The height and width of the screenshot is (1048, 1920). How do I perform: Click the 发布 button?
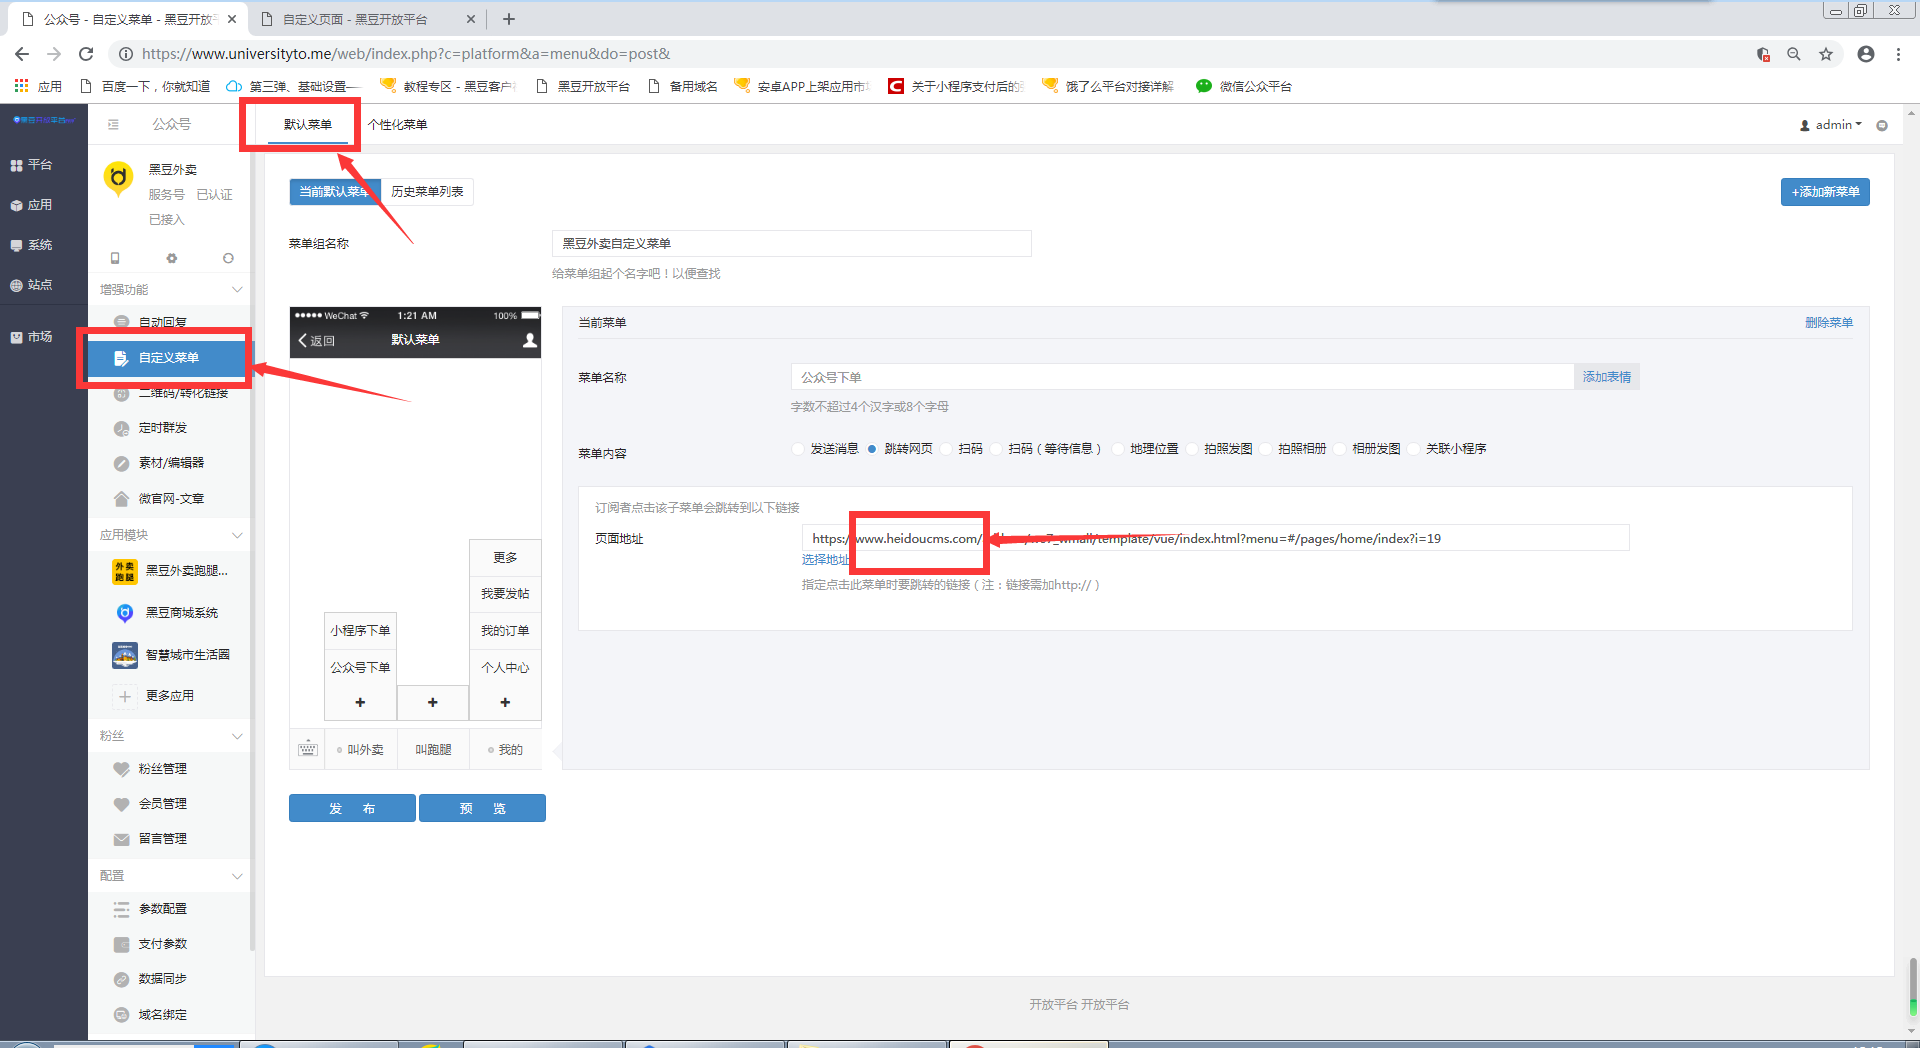coord(352,808)
